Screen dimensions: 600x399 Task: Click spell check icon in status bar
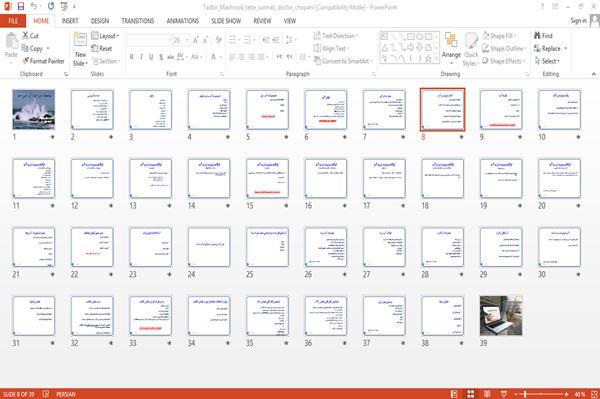(x=46, y=394)
